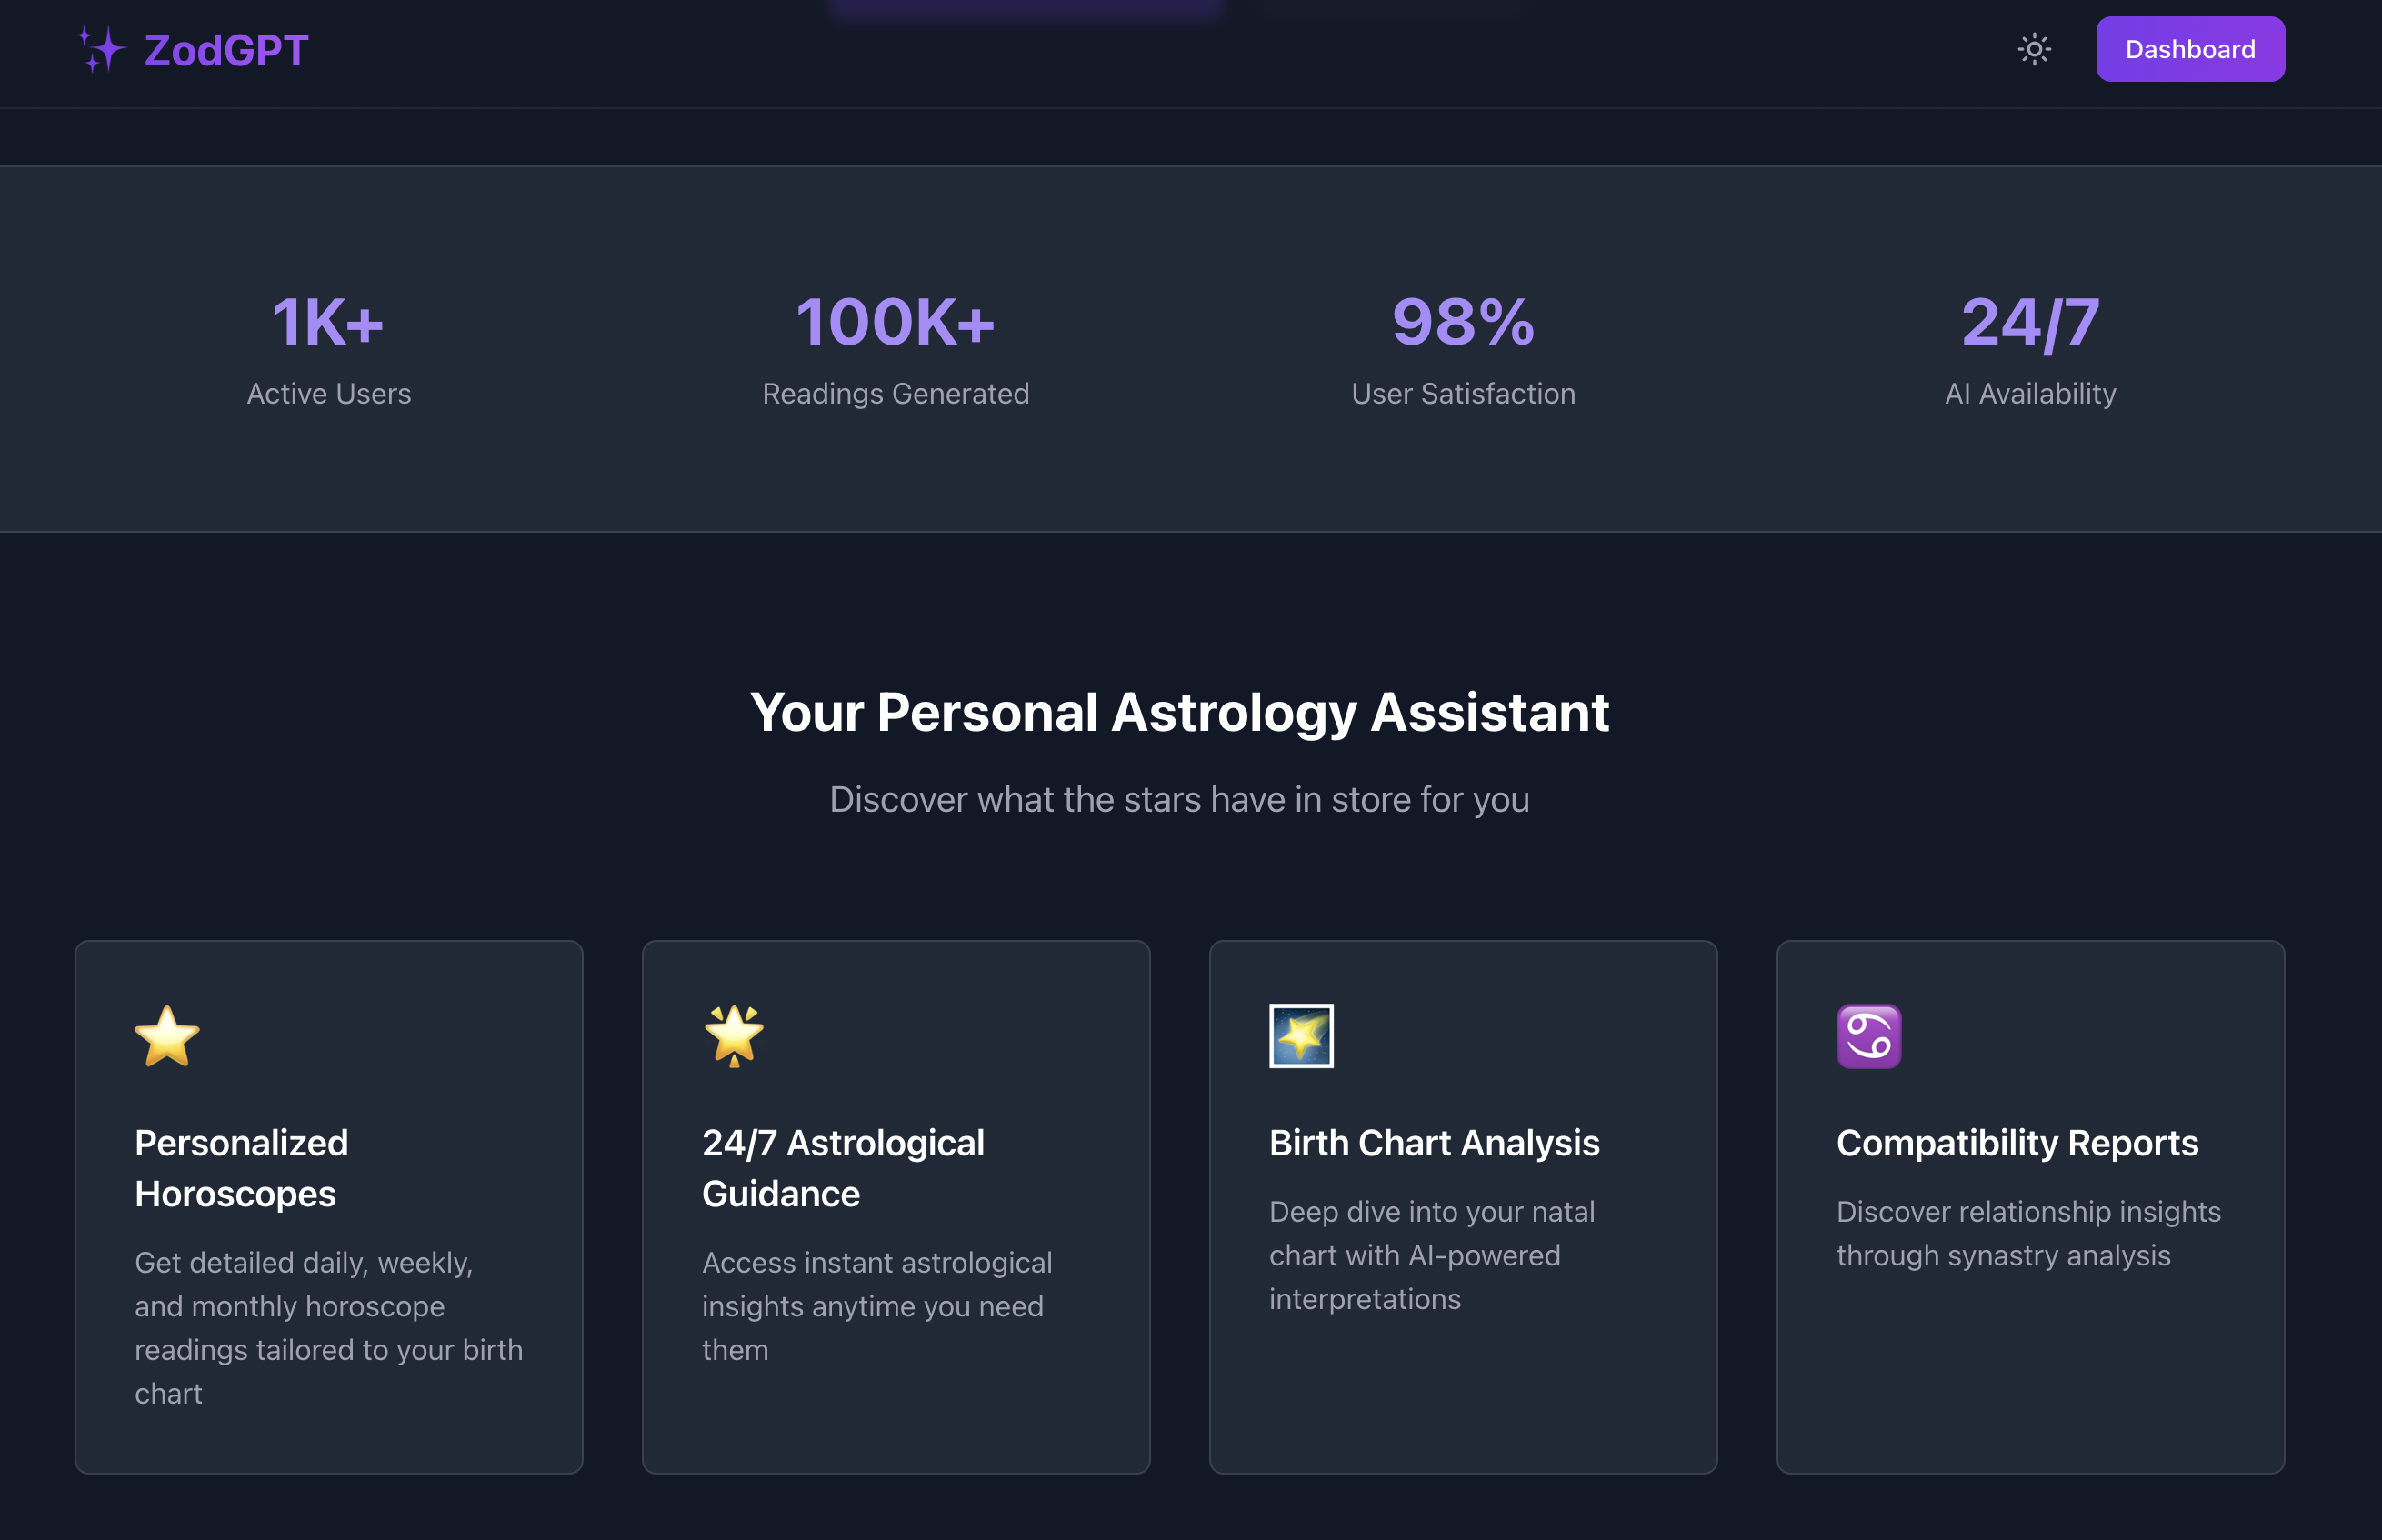
Task: Click the 24/7 AI Availability stat
Action: click(2030, 349)
